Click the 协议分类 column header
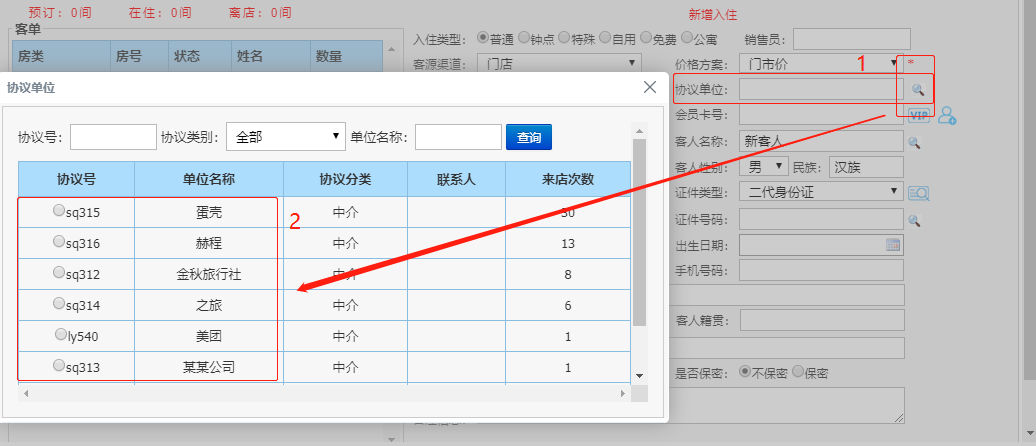Viewport: 1036px width, 446px height. (x=346, y=179)
